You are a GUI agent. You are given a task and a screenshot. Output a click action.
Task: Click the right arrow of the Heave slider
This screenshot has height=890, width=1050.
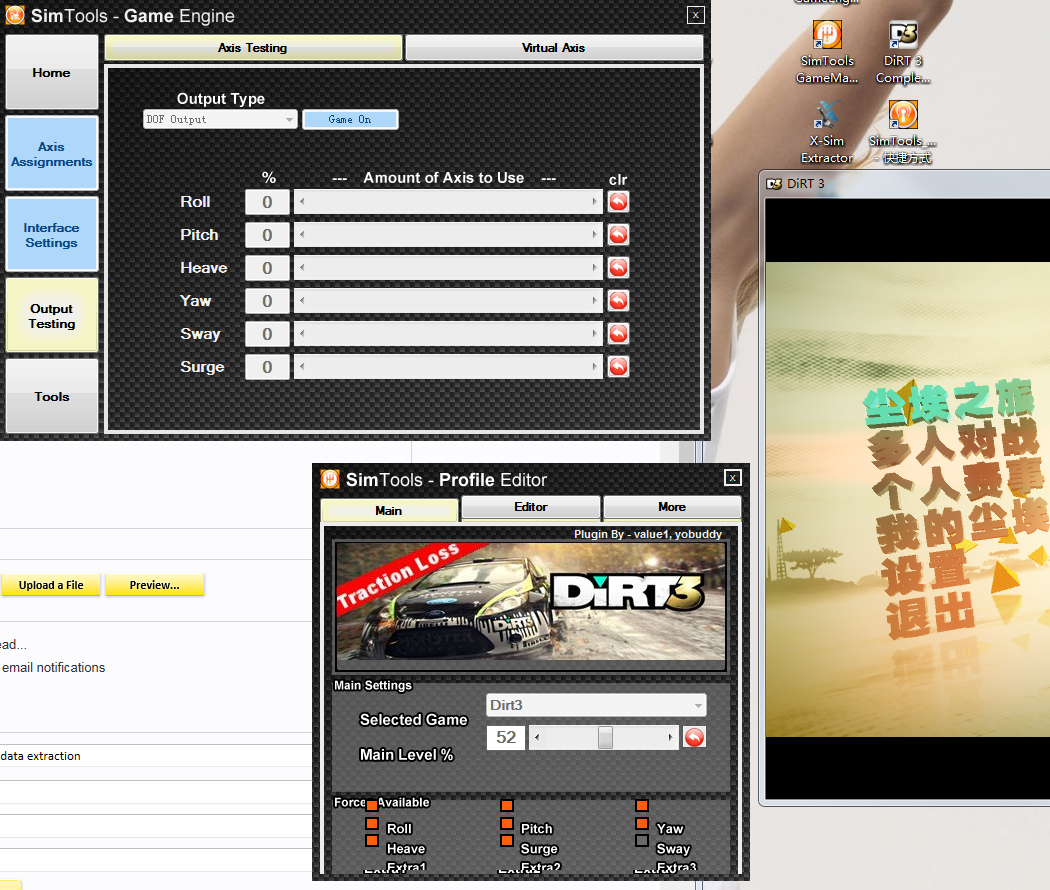coord(594,268)
